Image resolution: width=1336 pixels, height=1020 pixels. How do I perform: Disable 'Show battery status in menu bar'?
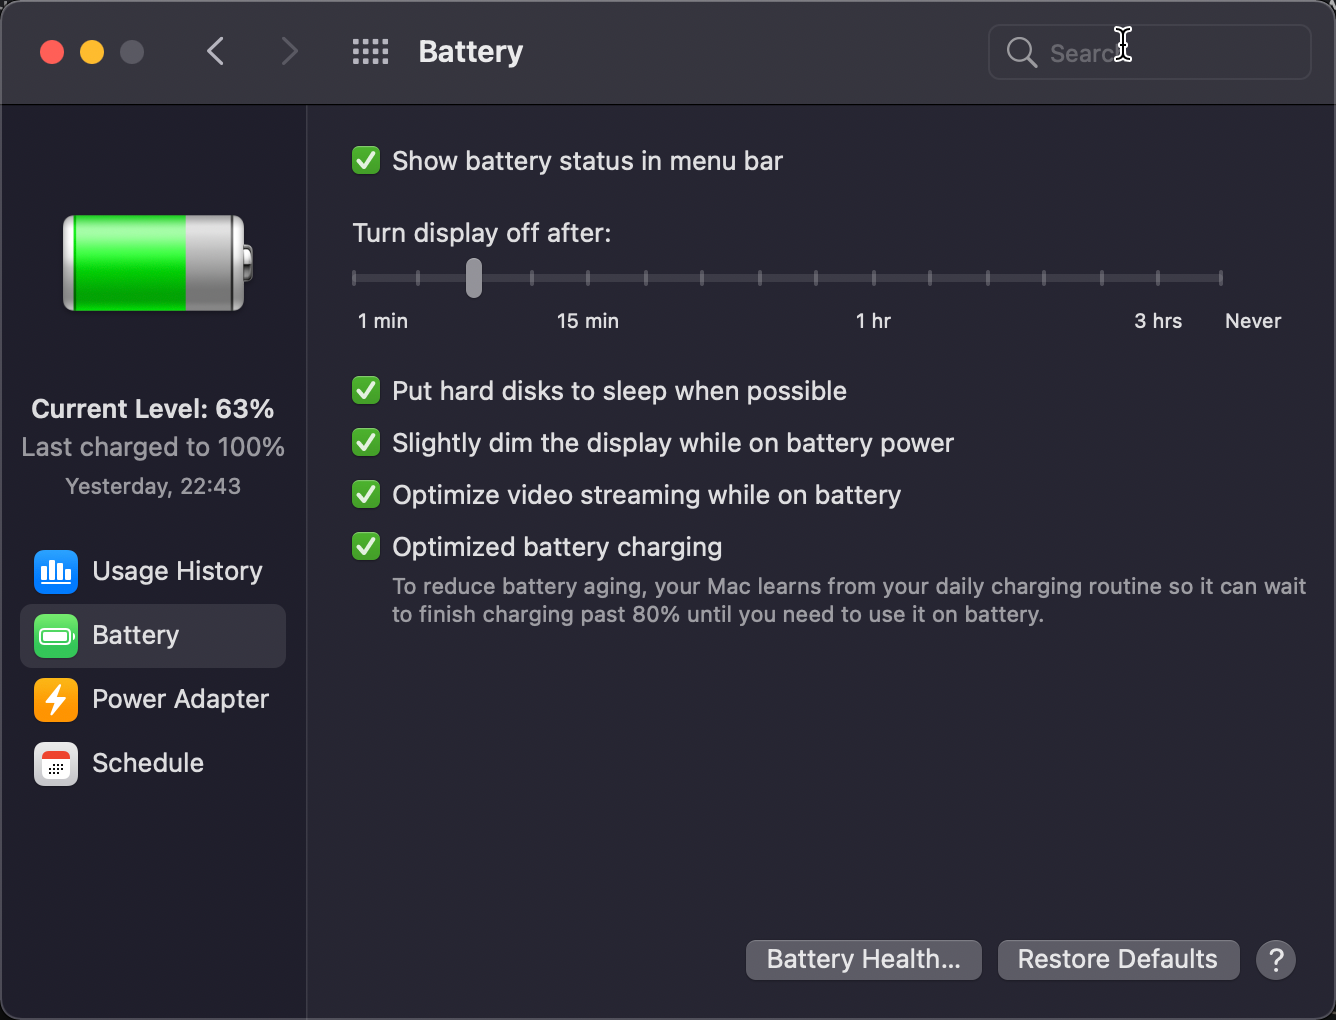click(x=366, y=160)
